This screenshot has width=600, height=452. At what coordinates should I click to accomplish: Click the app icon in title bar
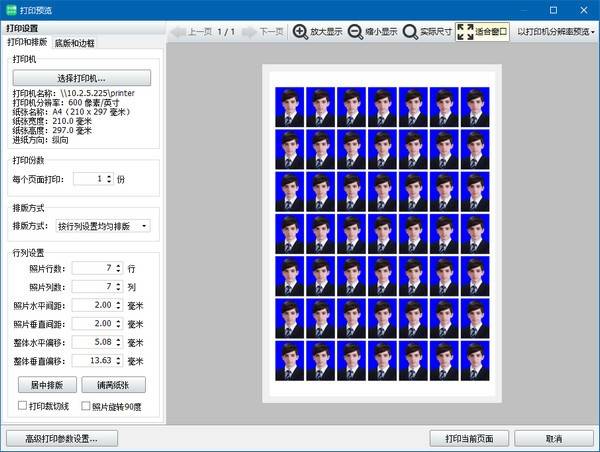[x=10, y=9]
